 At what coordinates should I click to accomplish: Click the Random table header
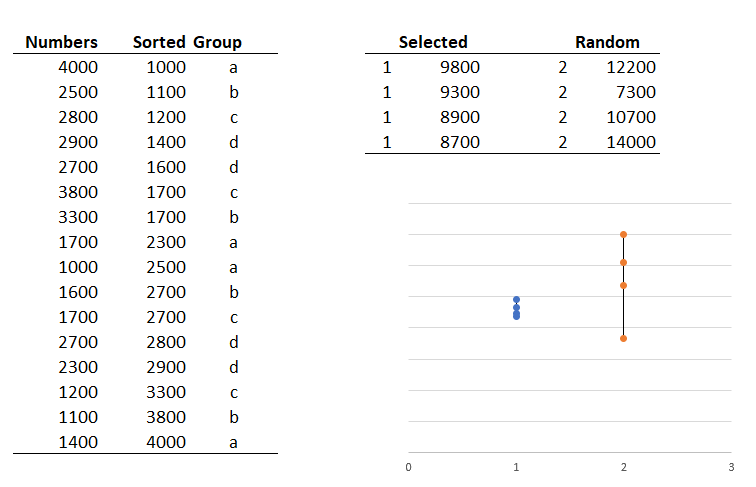607,42
